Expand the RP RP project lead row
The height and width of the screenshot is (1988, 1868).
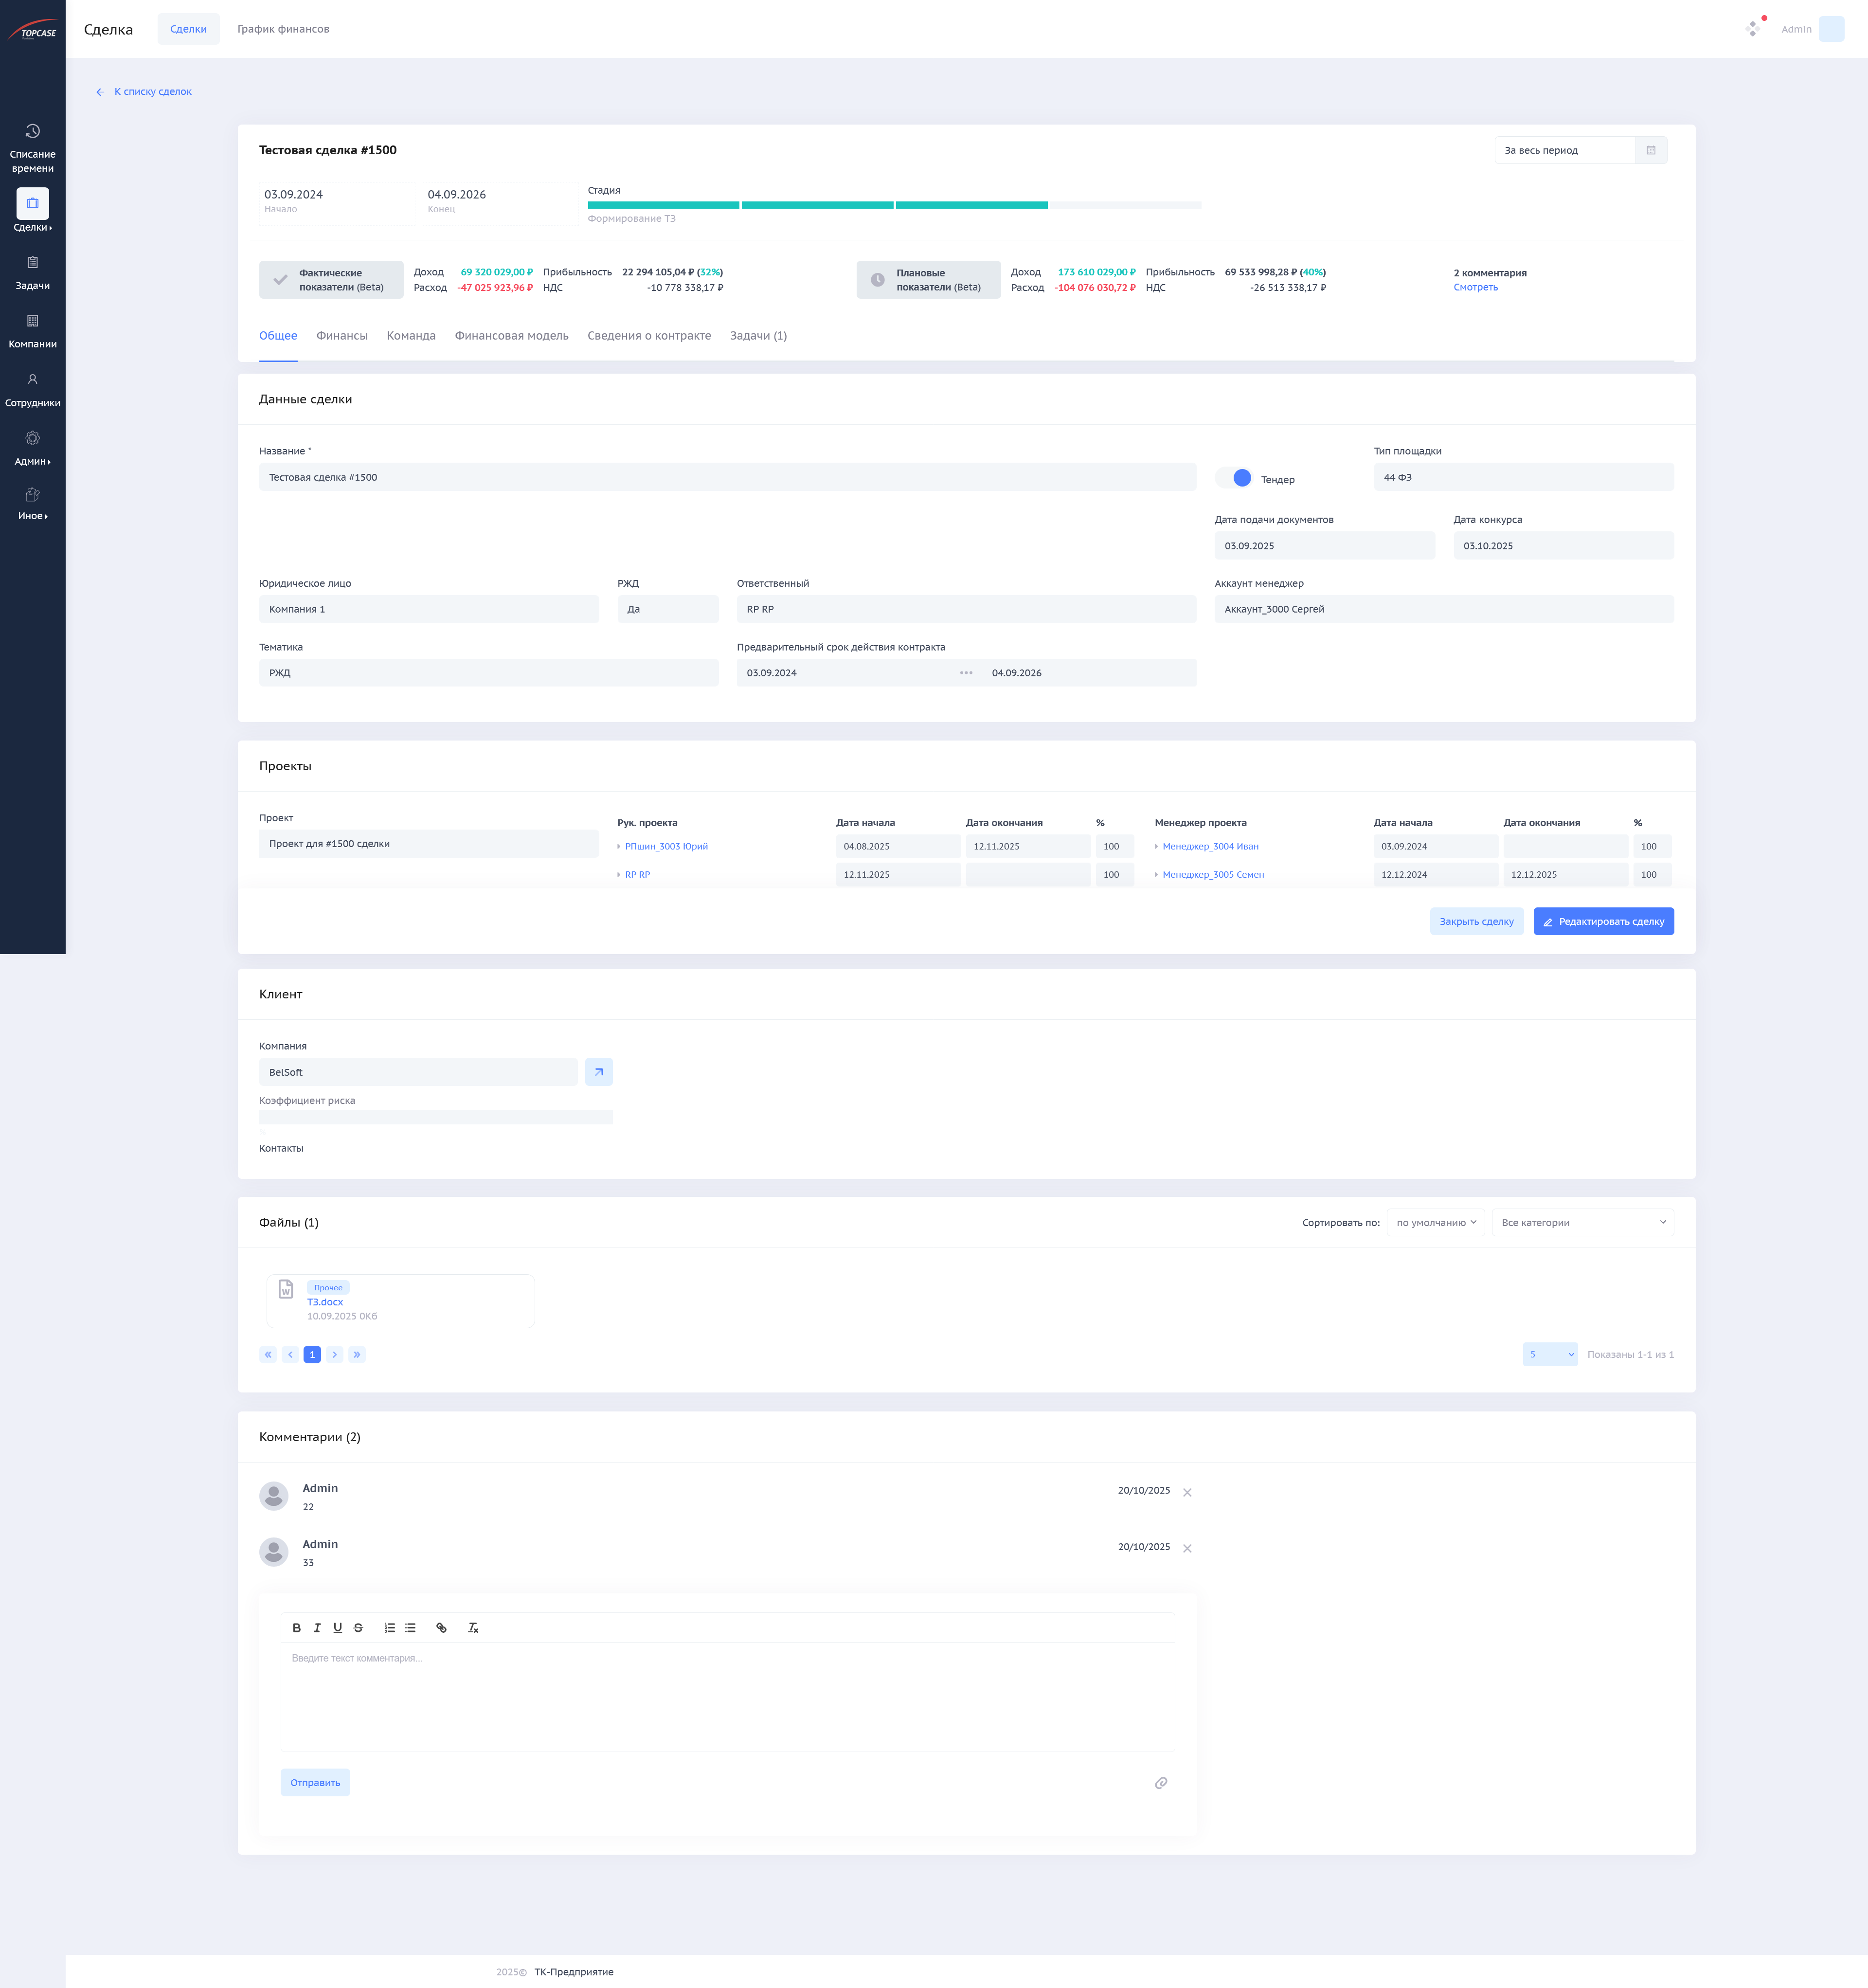[619, 875]
